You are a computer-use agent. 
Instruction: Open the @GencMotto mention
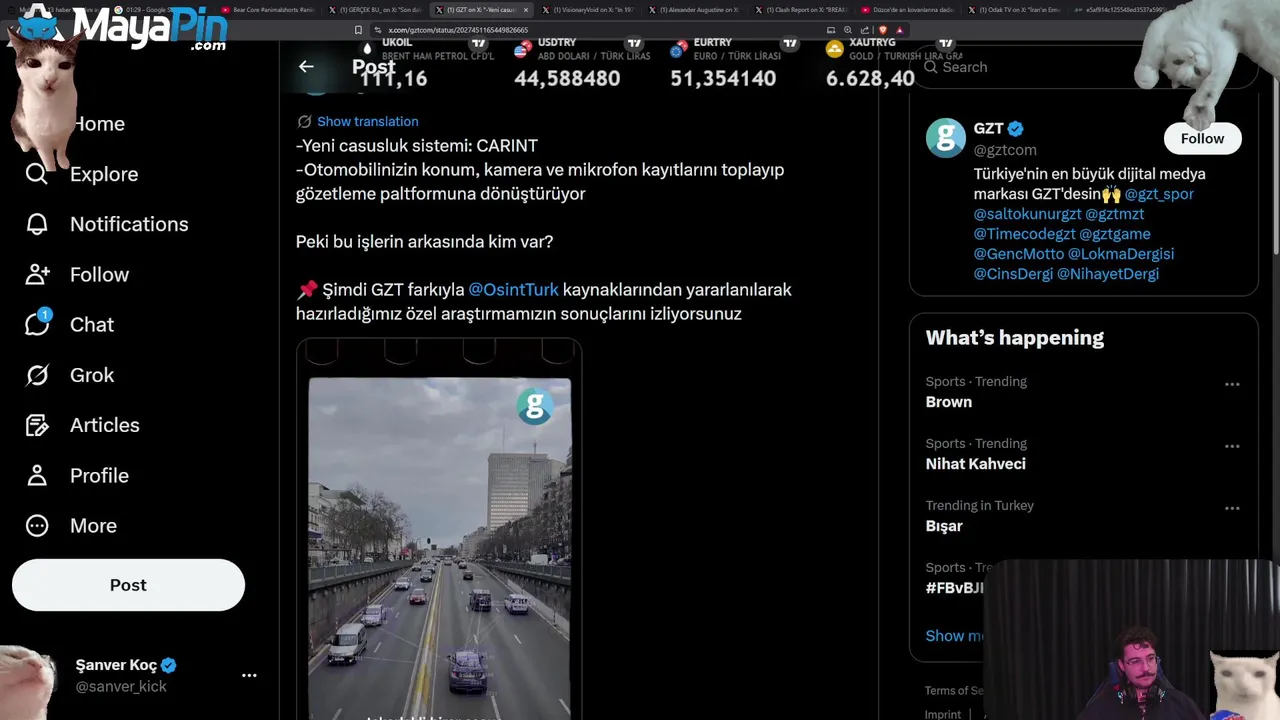[1019, 254]
